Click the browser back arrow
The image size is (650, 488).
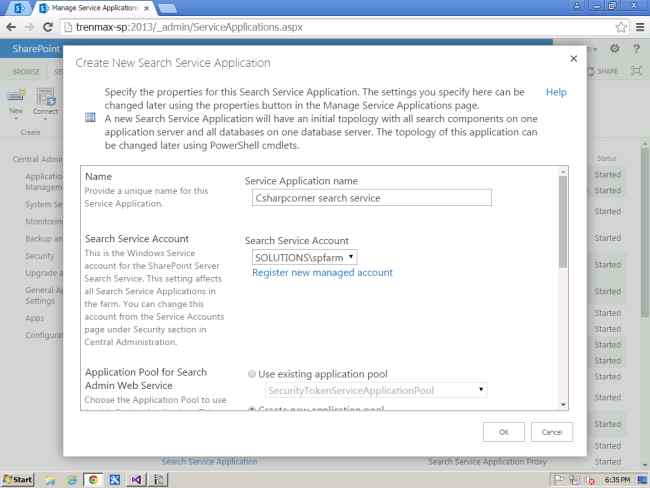pos(11,27)
